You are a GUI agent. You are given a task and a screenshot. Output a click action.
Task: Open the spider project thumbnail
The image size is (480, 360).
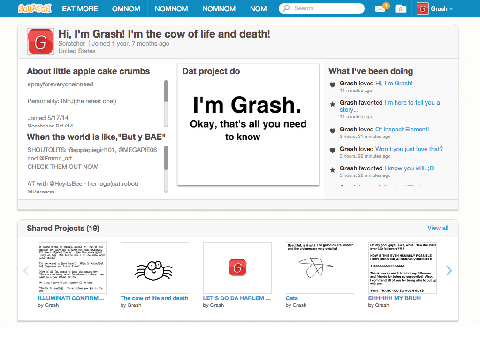point(155,268)
